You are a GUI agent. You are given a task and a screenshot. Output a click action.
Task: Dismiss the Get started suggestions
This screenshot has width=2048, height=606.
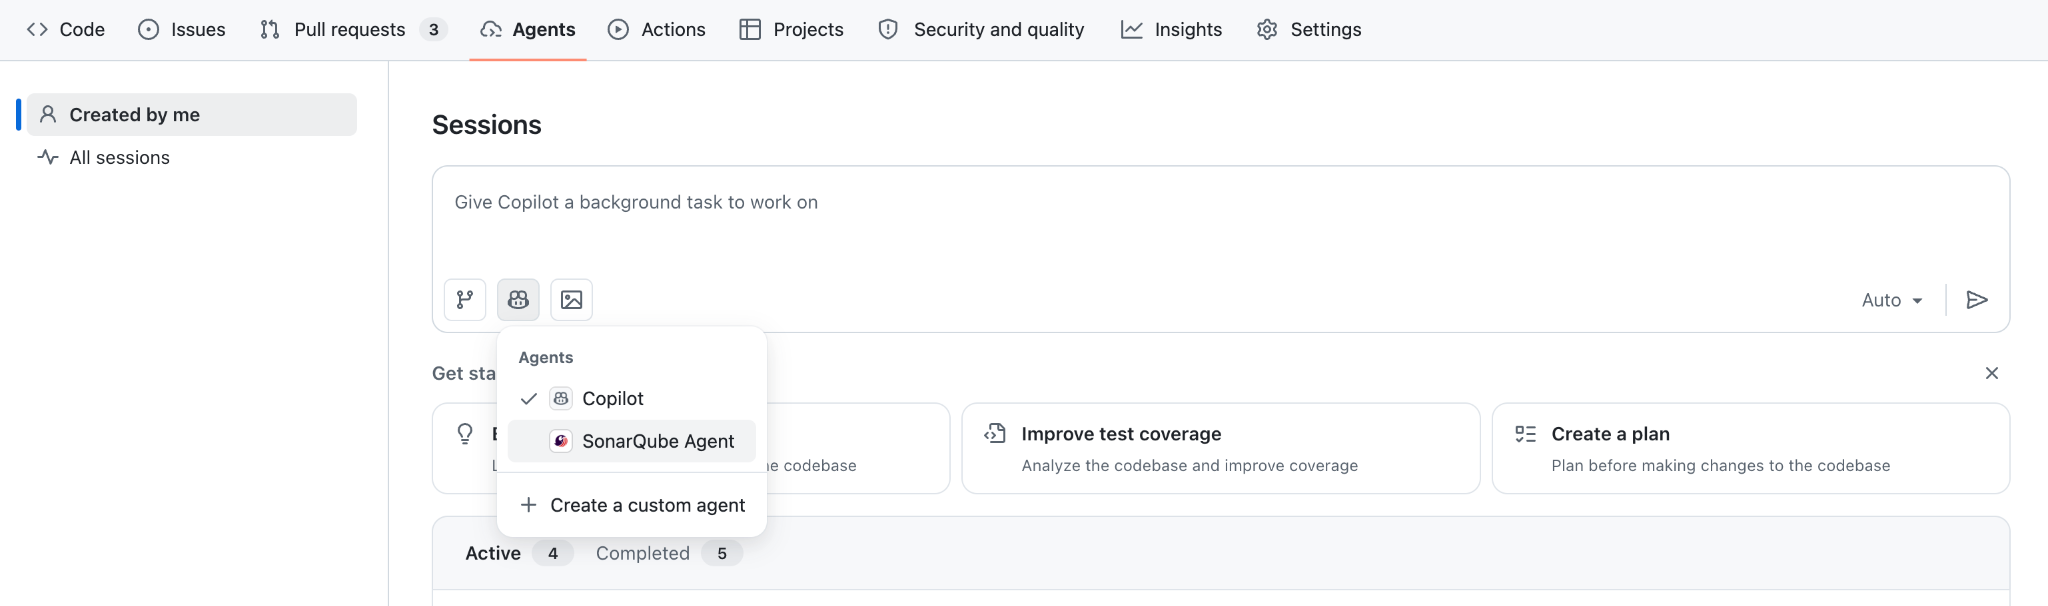click(x=1991, y=373)
